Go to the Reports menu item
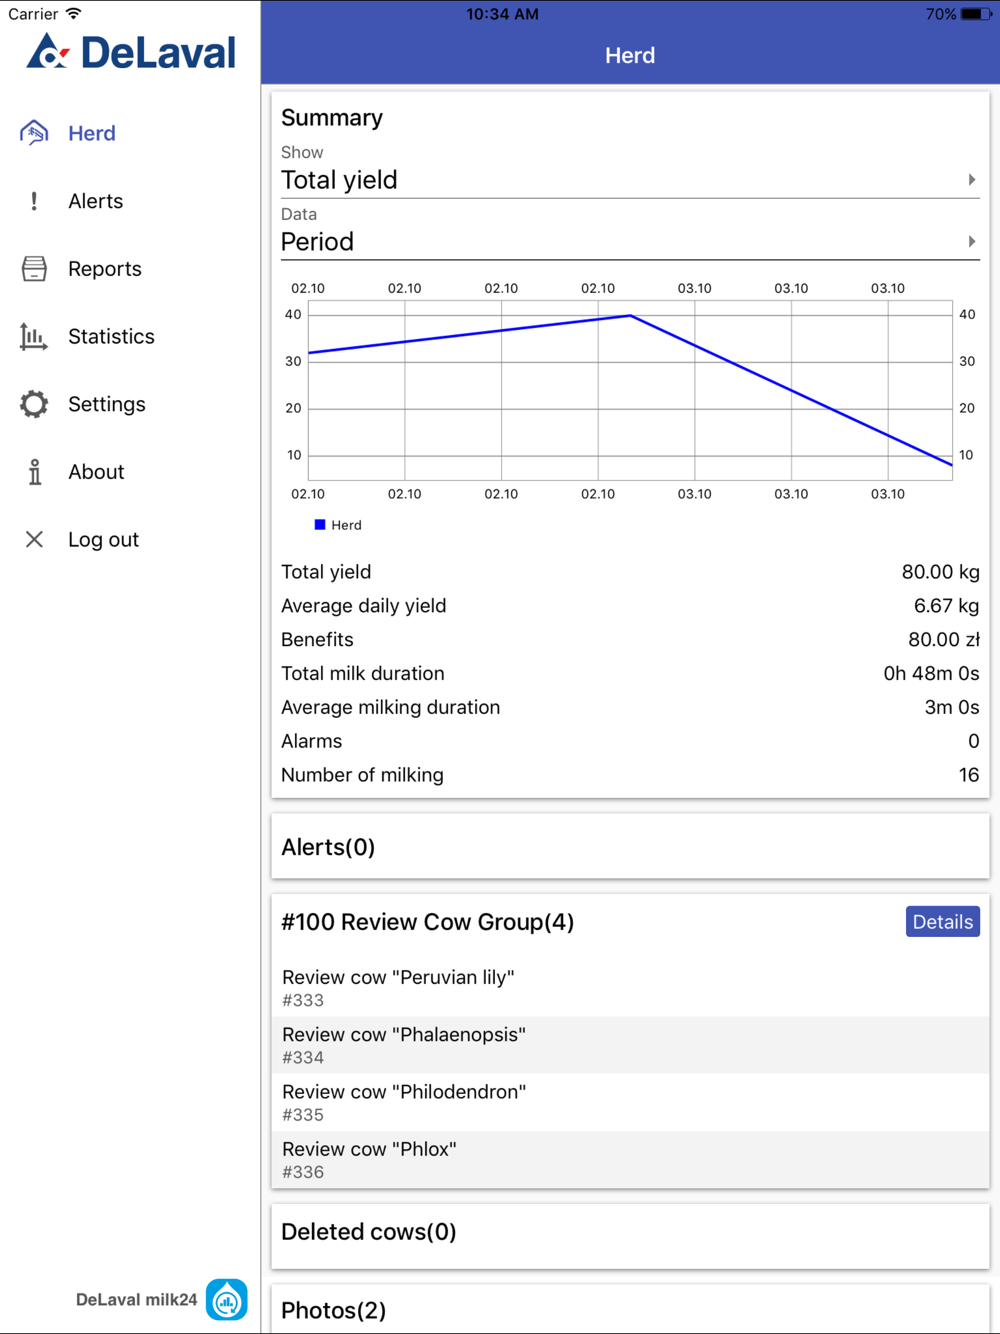 105,269
